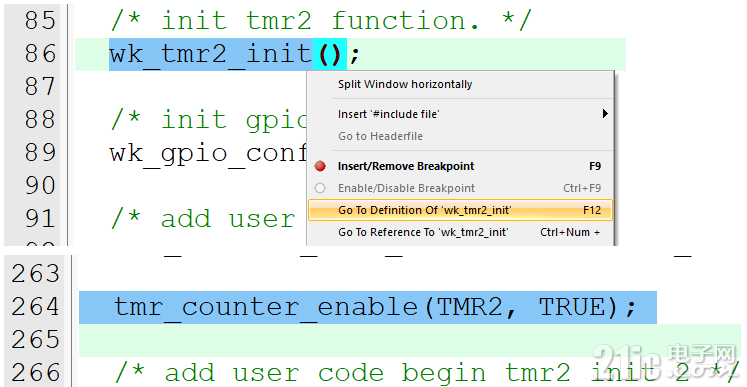Click the 'init gpio' comment on line 88
The width and height of the screenshot is (747, 387).
[x=209, y=120]
